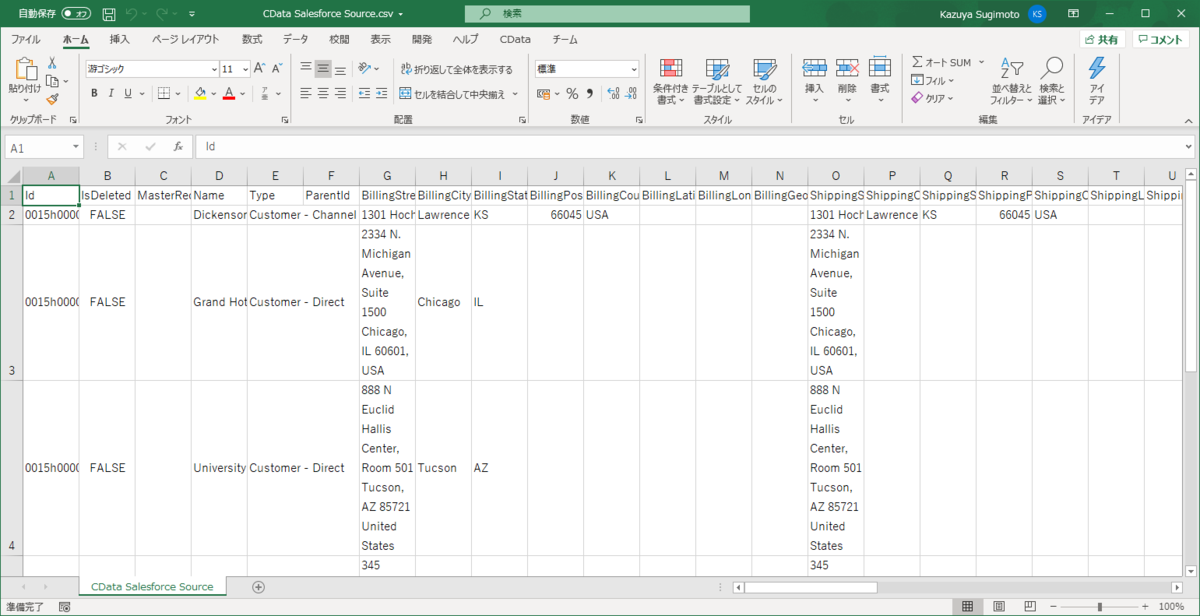Click the Cut scissors icon
Image resolution: width=1200 pixels, height=616 pixels.
point(52,63)
